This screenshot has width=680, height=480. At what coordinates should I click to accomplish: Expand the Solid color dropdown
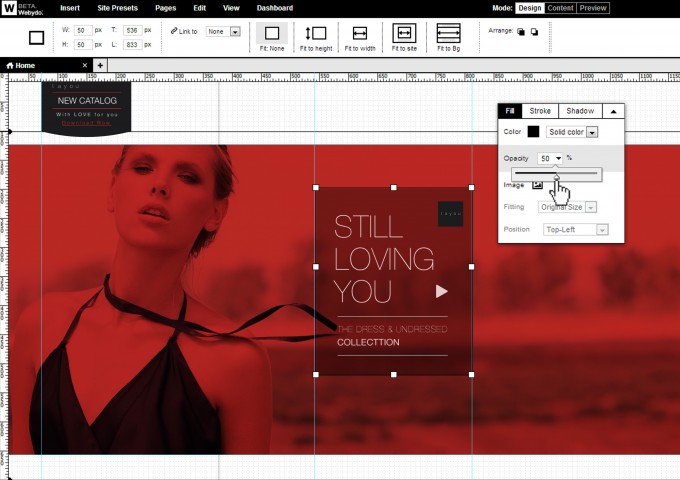click(x=592, y=132)
